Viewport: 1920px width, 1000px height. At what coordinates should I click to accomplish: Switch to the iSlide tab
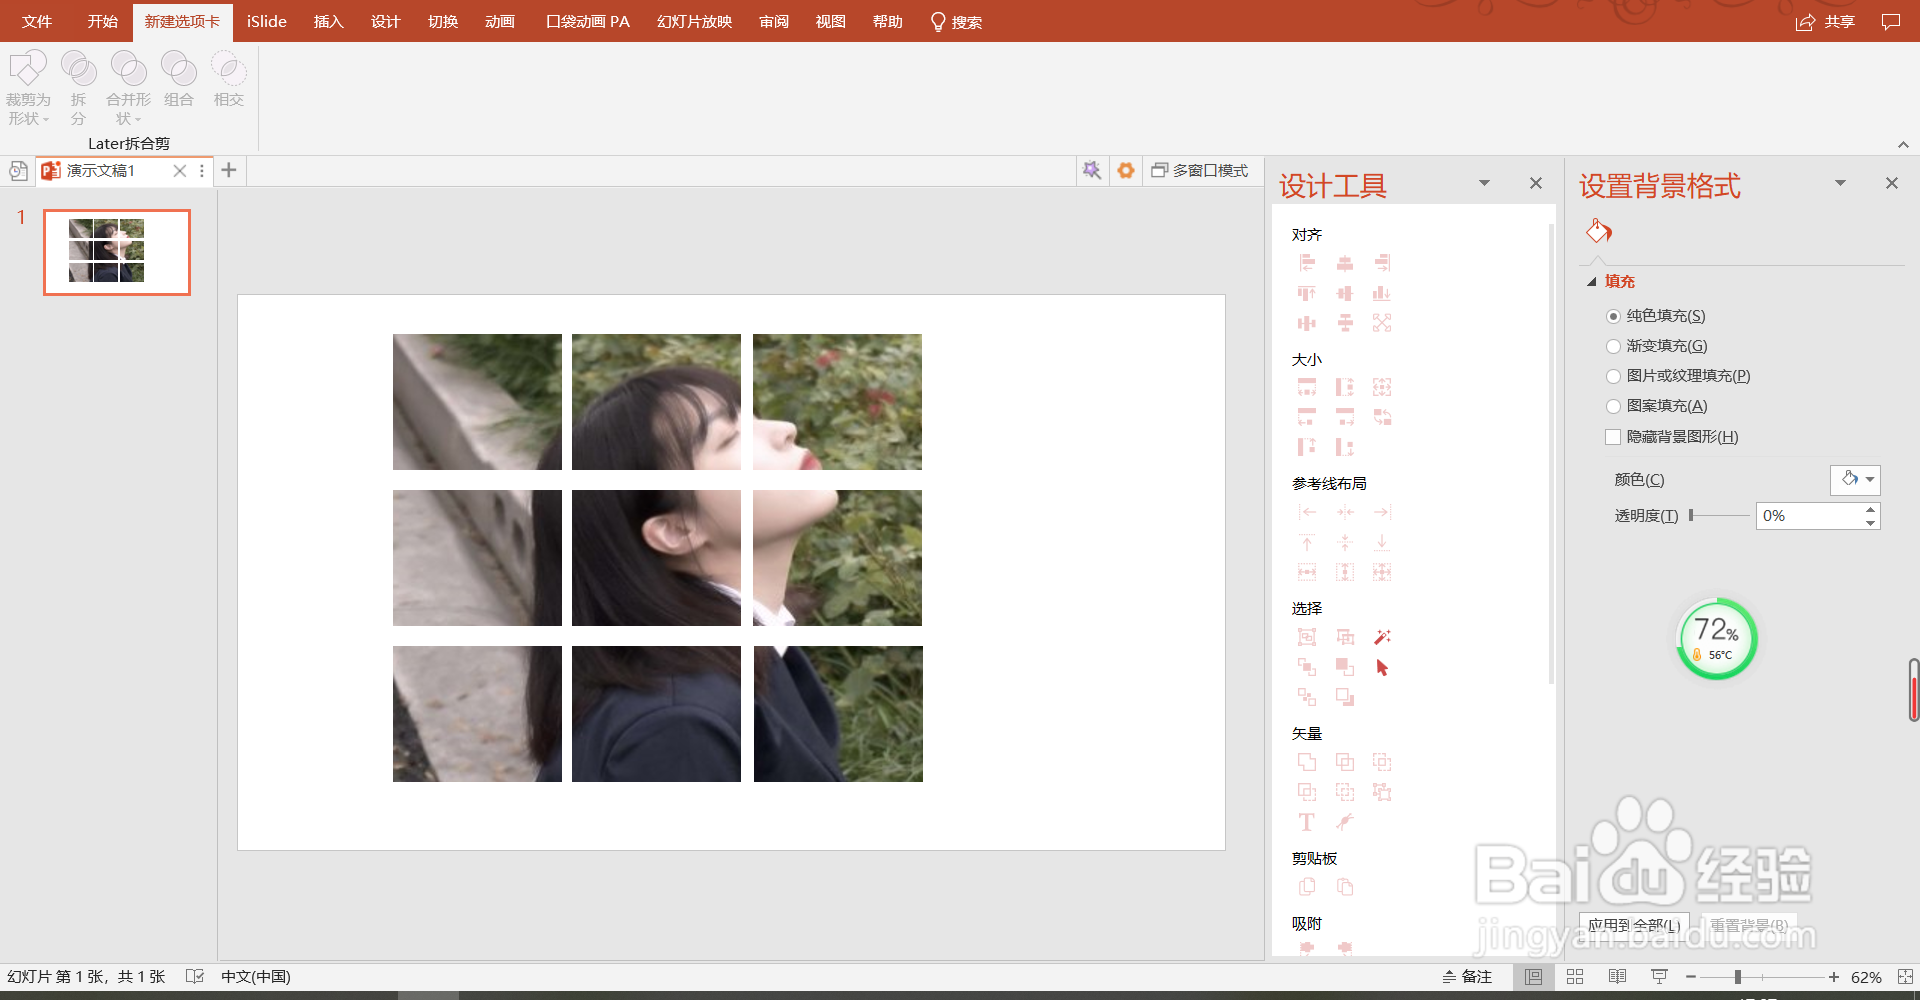[267, 22]
